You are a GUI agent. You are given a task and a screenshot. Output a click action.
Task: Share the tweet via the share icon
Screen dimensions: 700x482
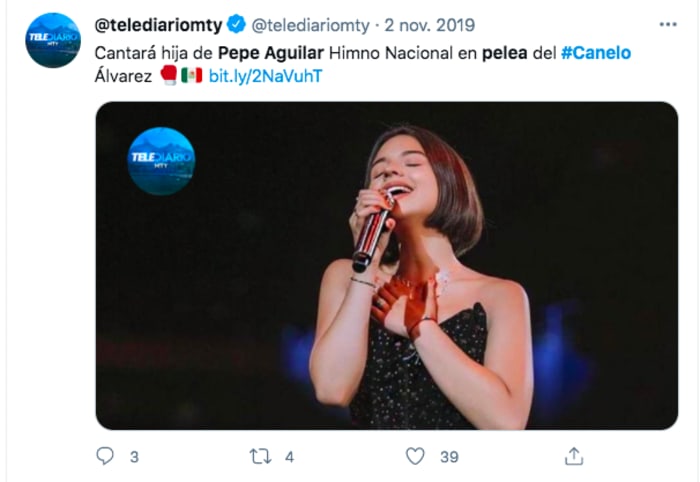coord(574,456)
